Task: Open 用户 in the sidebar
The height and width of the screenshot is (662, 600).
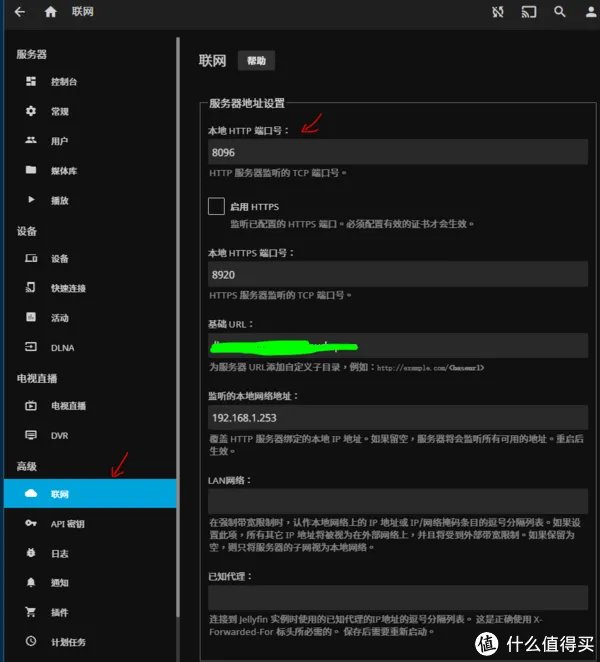Action: pyautogui.click(x=90, y=141)
